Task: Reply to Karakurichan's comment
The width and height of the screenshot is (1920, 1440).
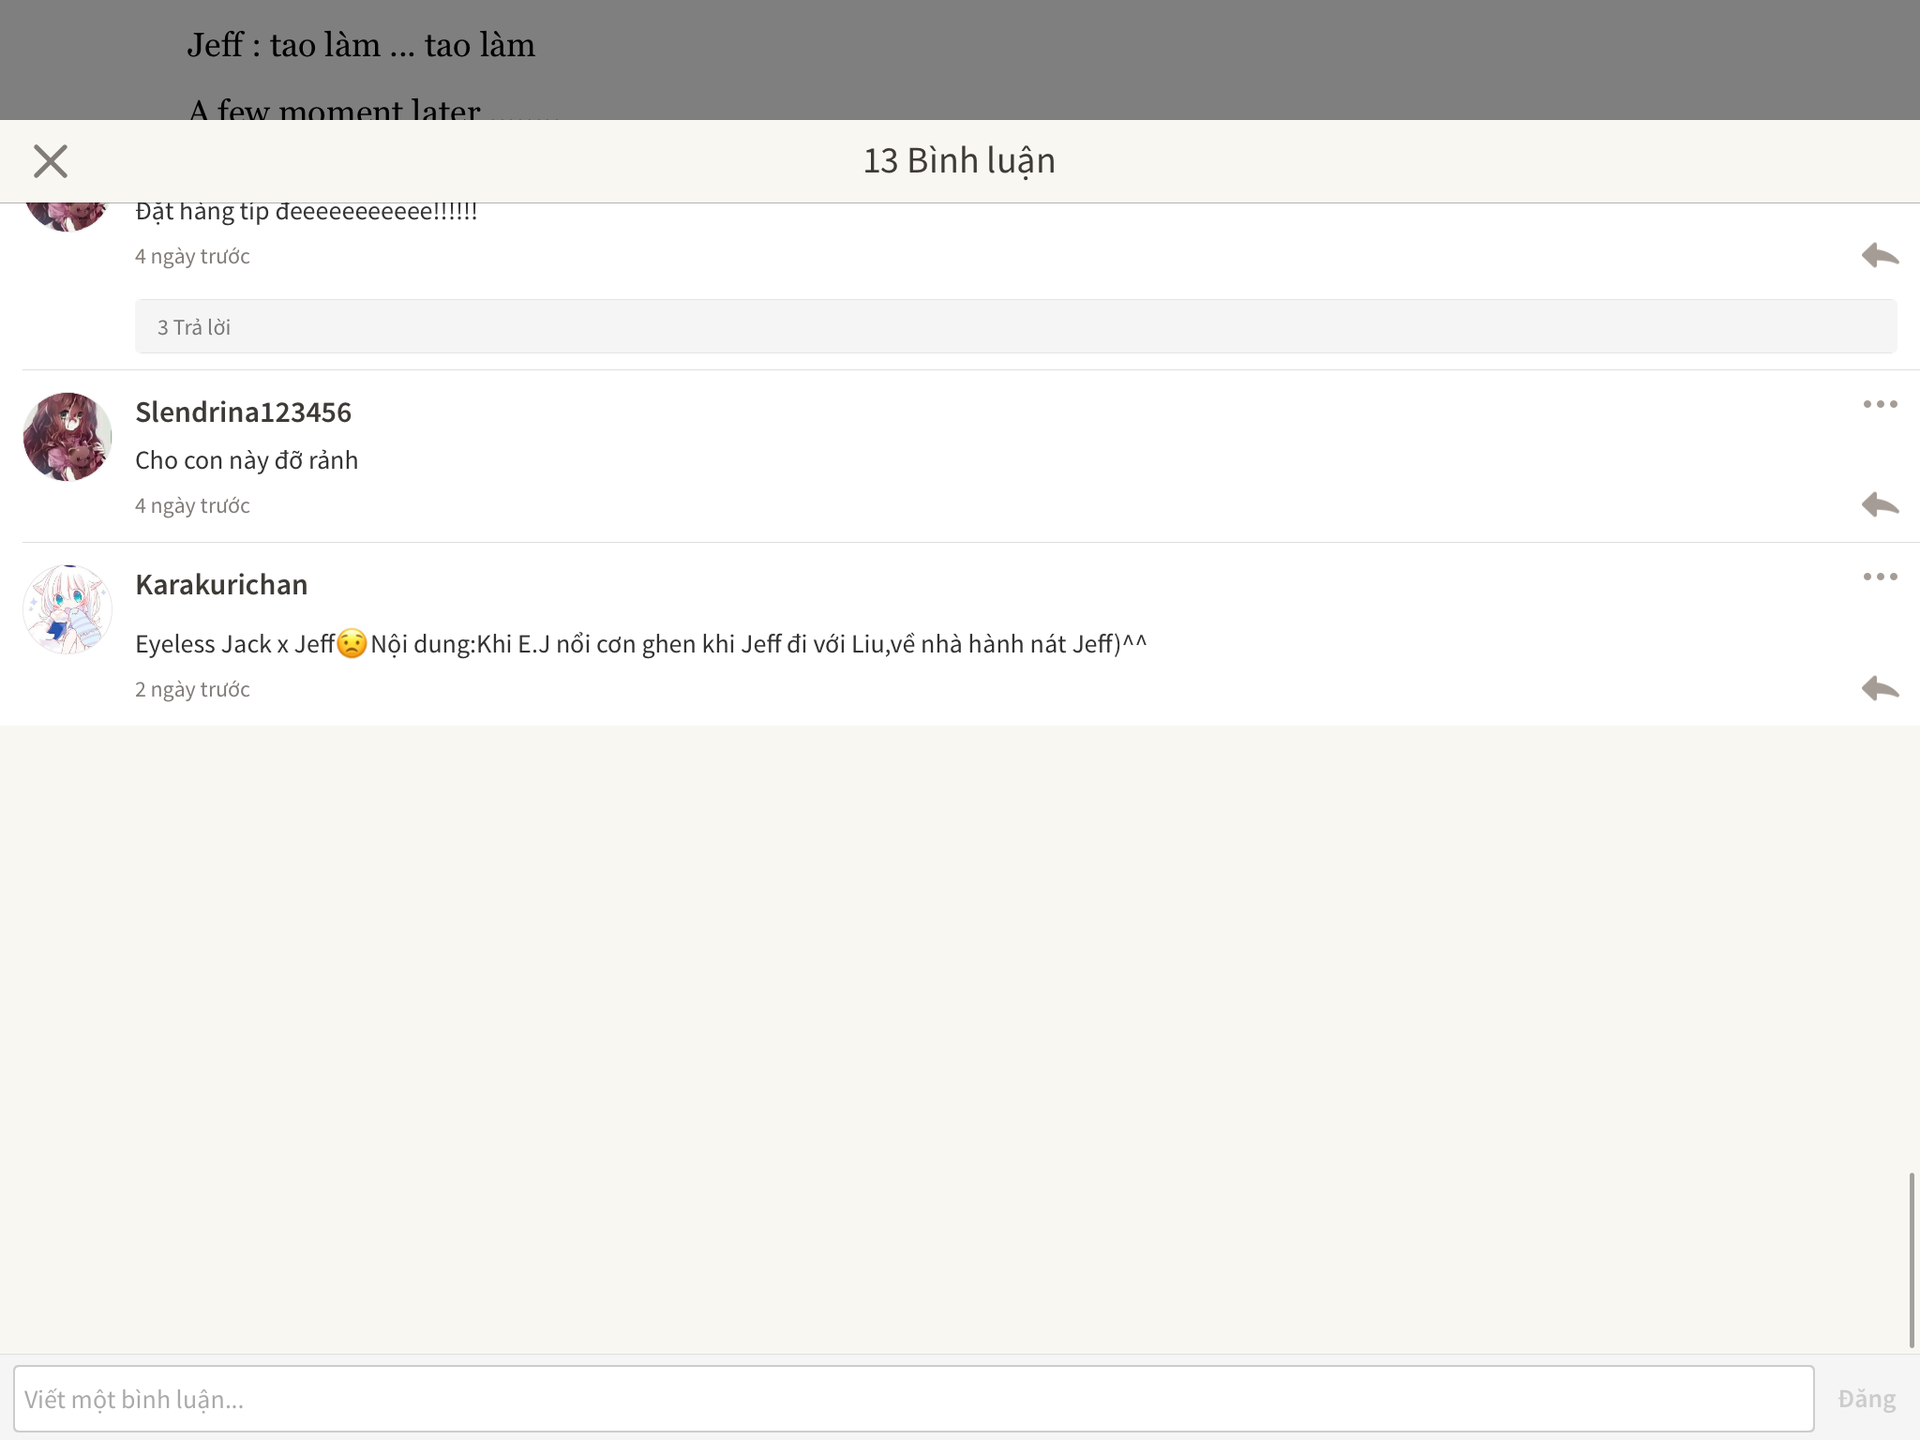Action: pyautogui.click(x=1879, y=688)
